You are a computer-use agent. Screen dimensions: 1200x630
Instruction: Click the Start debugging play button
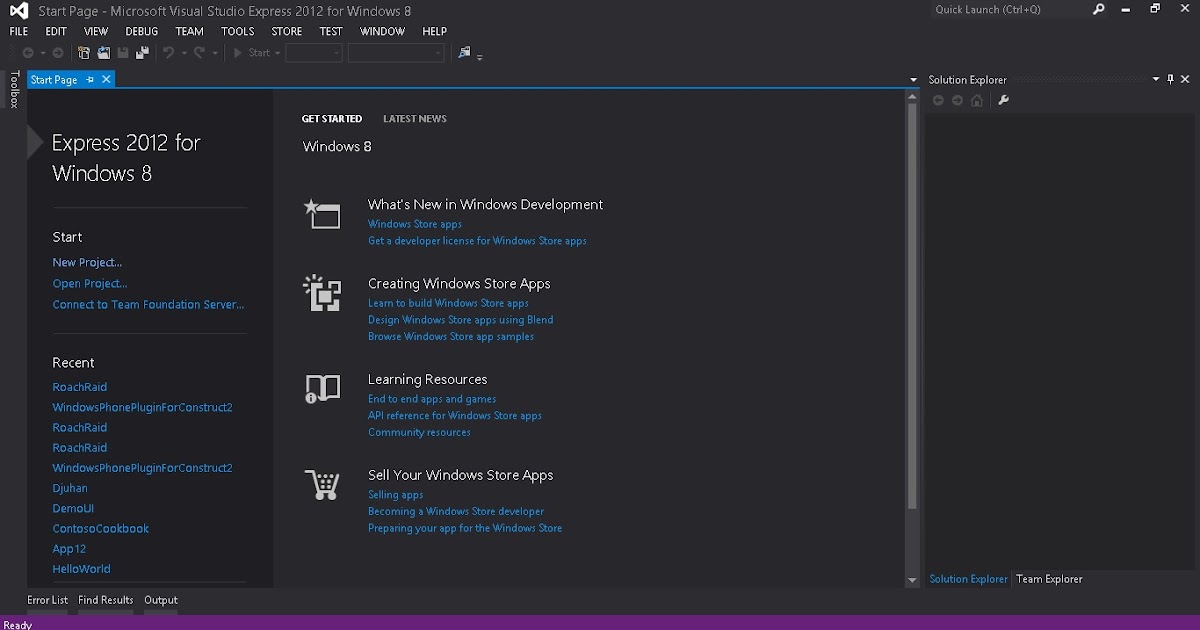238,53
